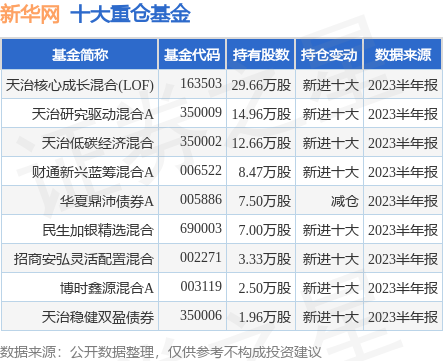Click the 新华网 title text
Image resolution: width=443 pixels, height=361 pixels.
coord(30,14)
